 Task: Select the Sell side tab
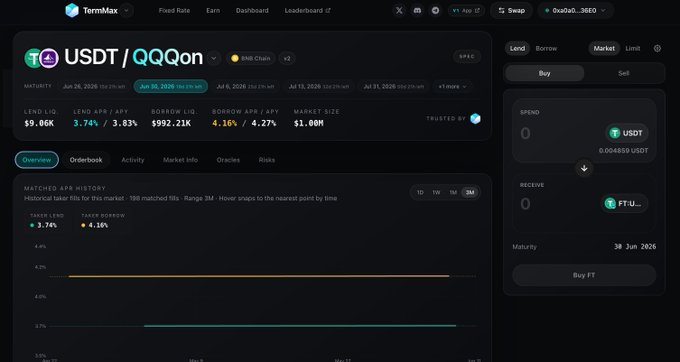coord(623,73)
